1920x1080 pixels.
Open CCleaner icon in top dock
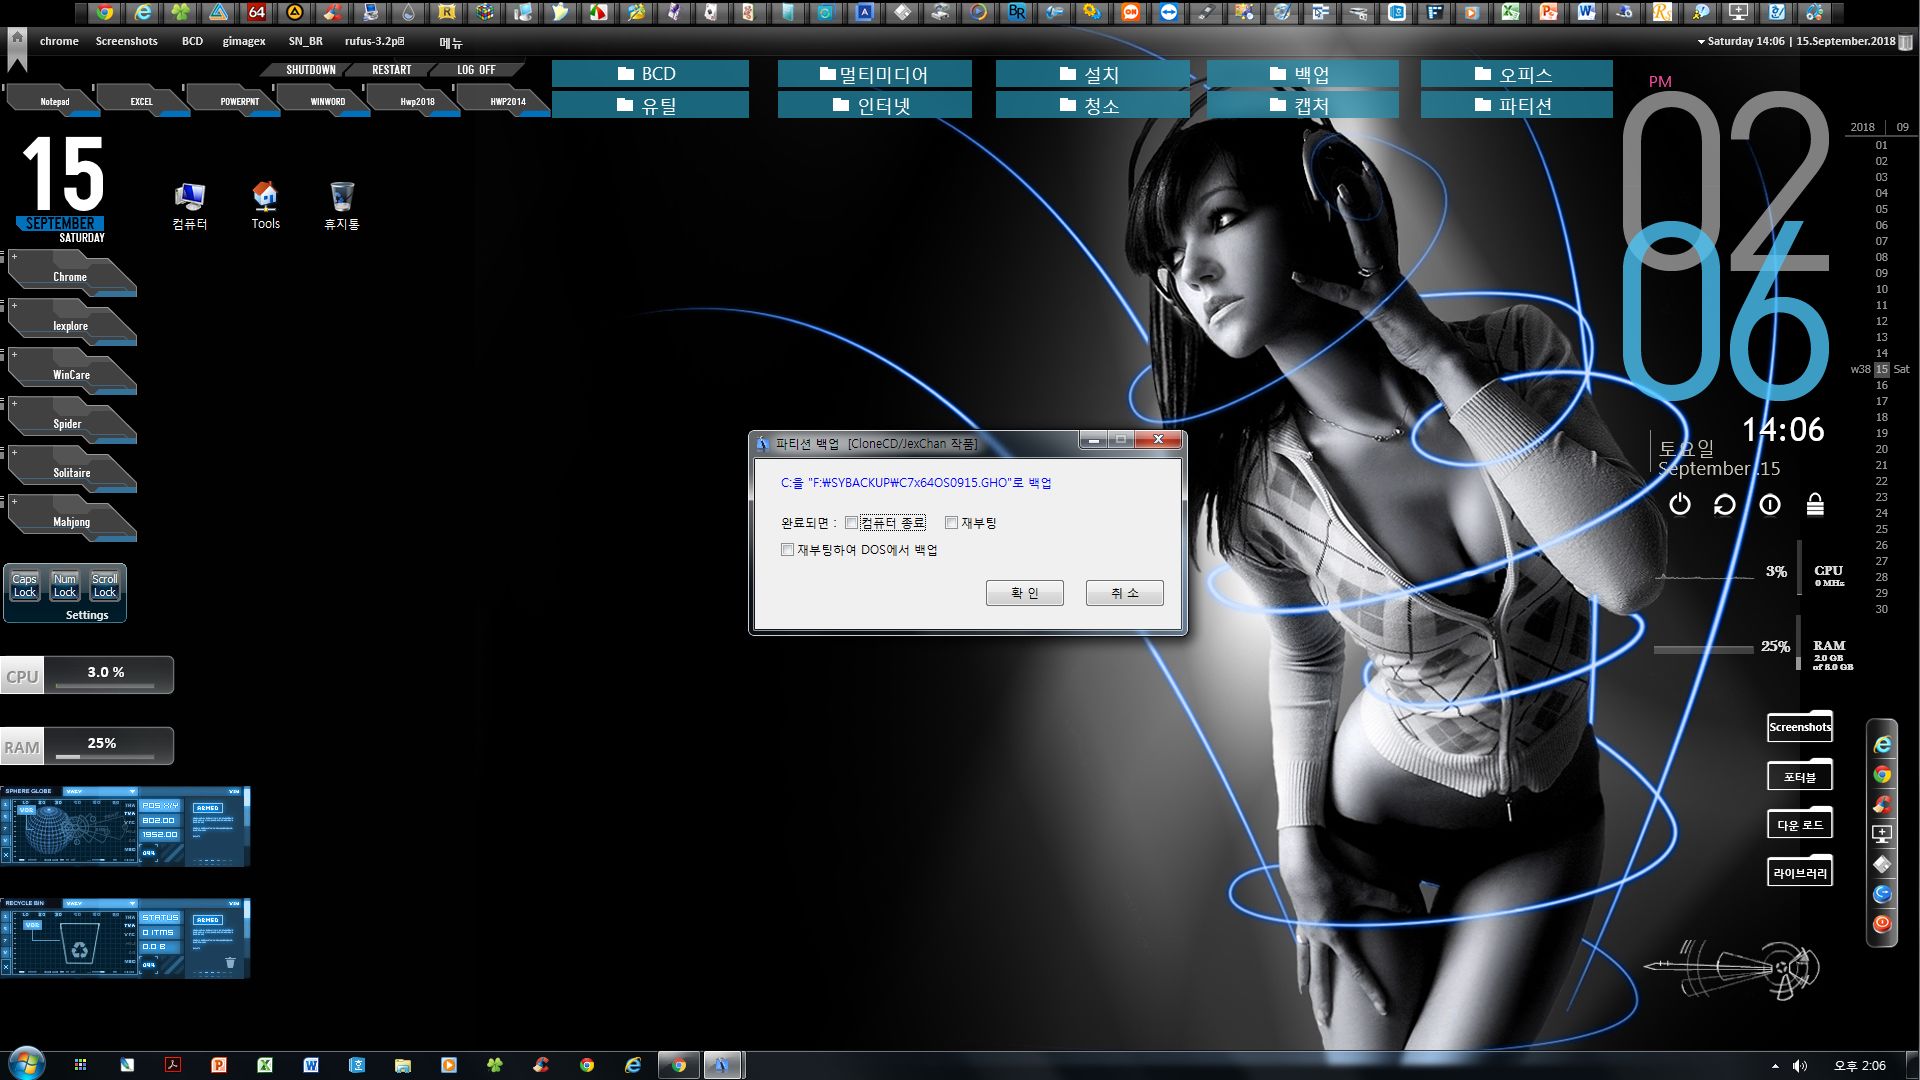333,13
